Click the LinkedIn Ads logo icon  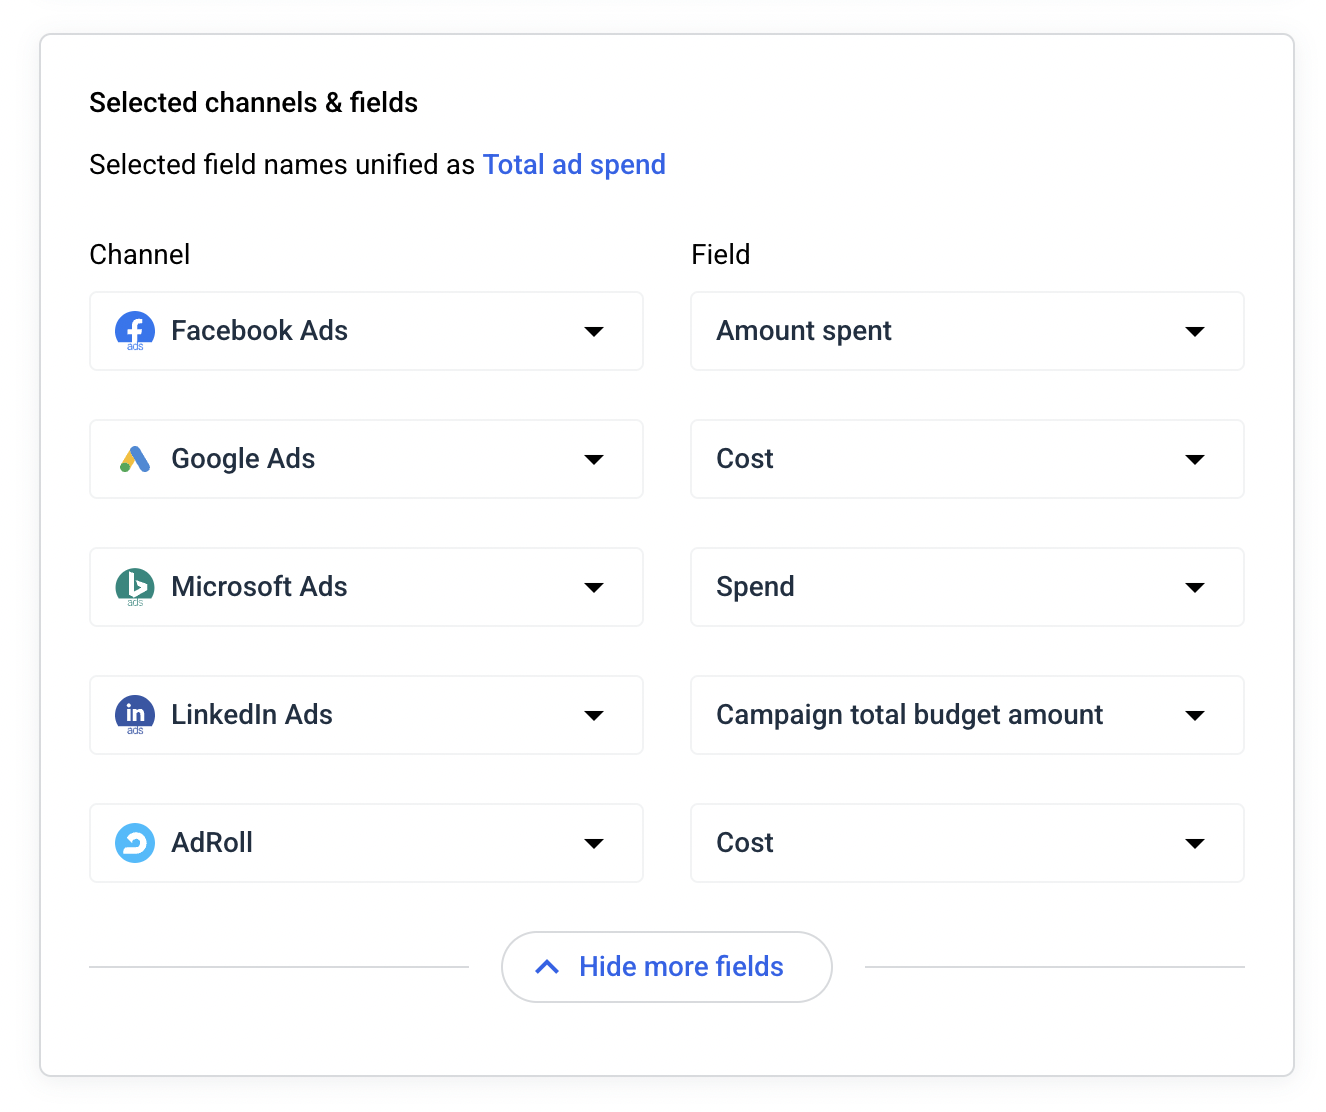[x=135, y=715]
